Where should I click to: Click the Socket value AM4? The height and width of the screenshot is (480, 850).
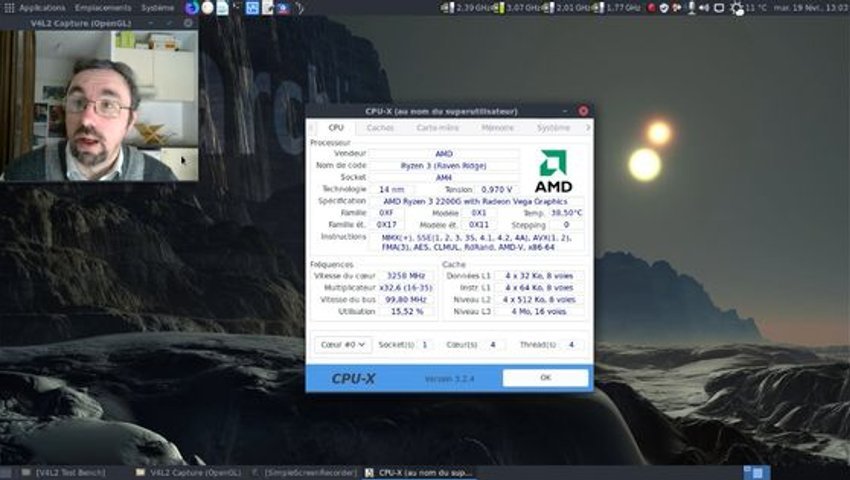click(443, 178)
